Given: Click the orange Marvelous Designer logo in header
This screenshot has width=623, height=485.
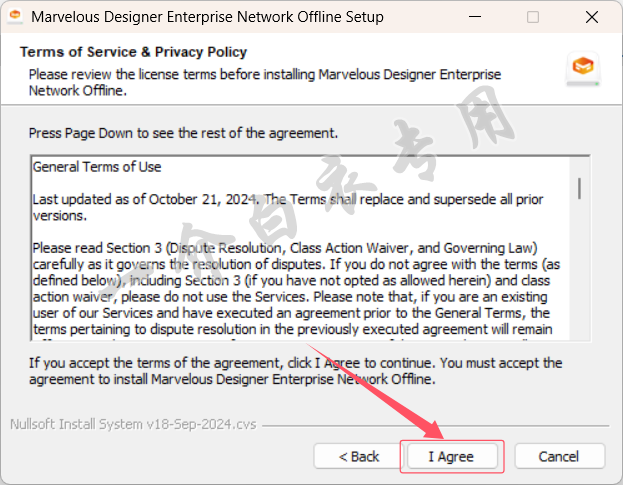Looking at the screenshot, I should coord(582,67).
